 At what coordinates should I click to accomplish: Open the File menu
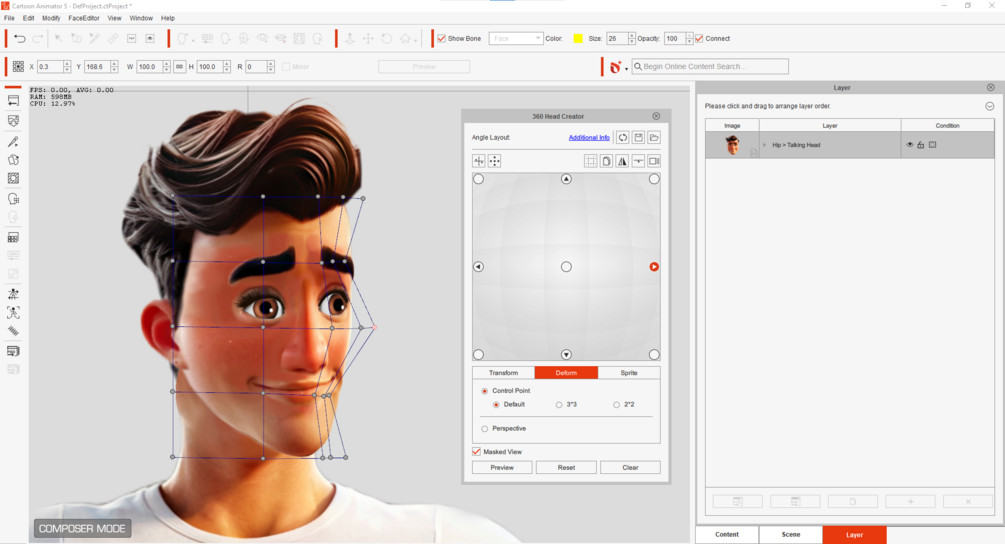click(x=10, y=18)
